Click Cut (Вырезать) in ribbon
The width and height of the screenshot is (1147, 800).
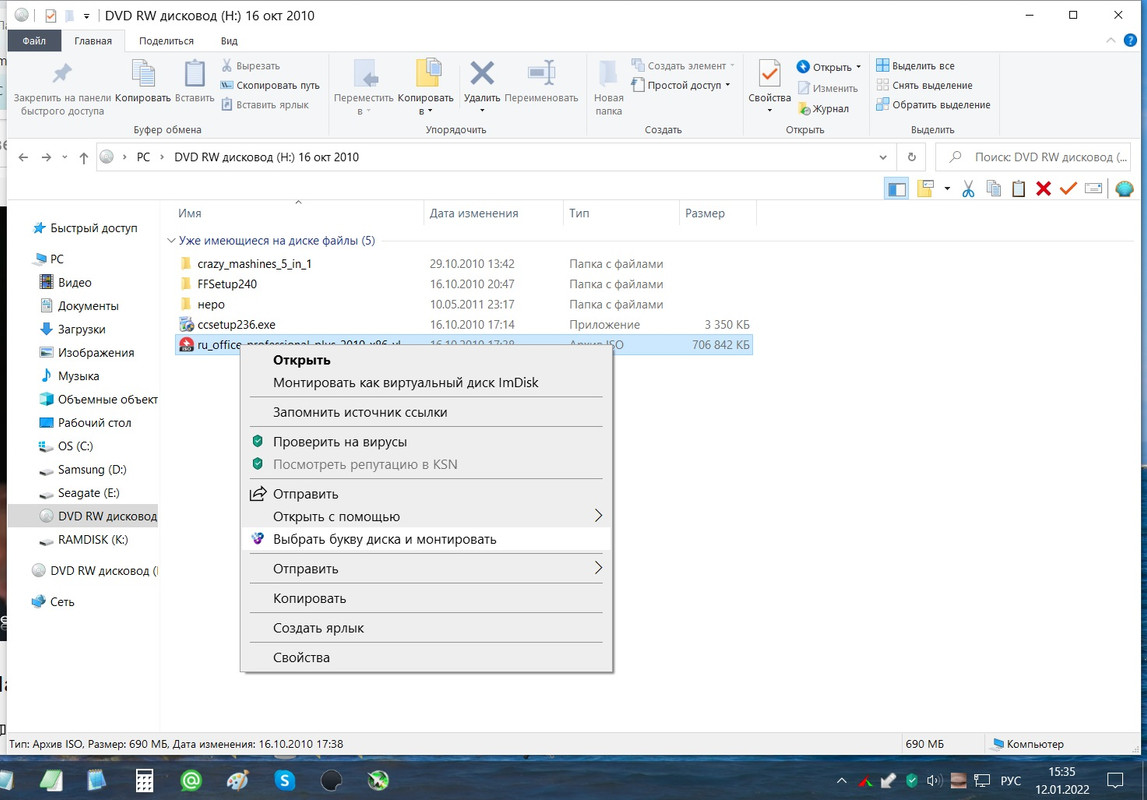click(x=251, y=66)
